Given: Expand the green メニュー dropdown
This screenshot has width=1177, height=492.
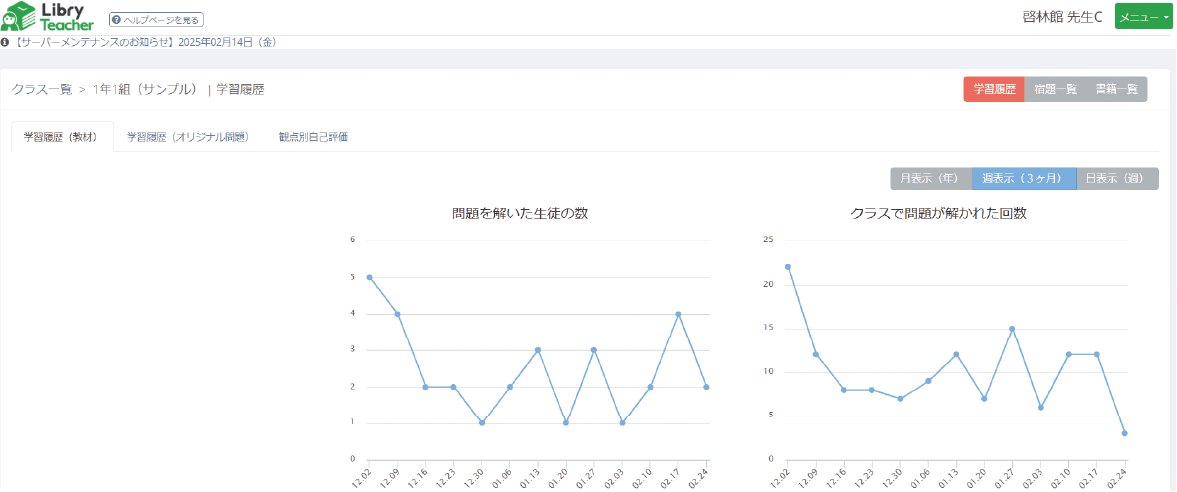Looking at the screenshot, I should click(1143, 18).
